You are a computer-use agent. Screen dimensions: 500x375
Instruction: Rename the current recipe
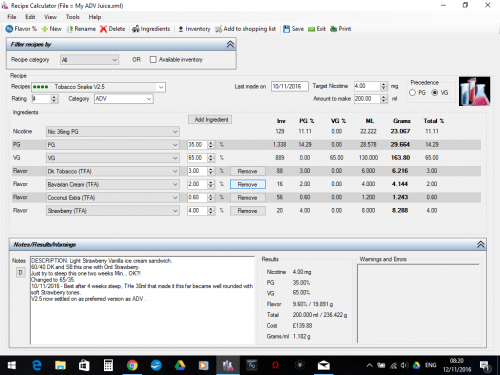tap(81, 29)
